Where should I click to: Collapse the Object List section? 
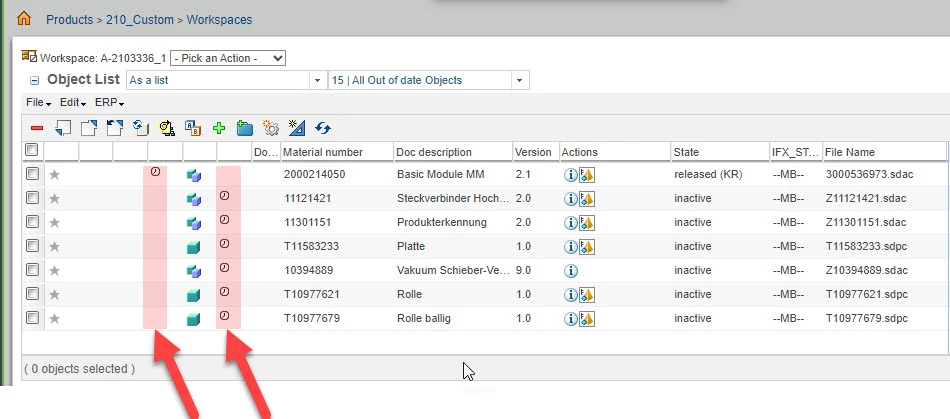point(35,81)
